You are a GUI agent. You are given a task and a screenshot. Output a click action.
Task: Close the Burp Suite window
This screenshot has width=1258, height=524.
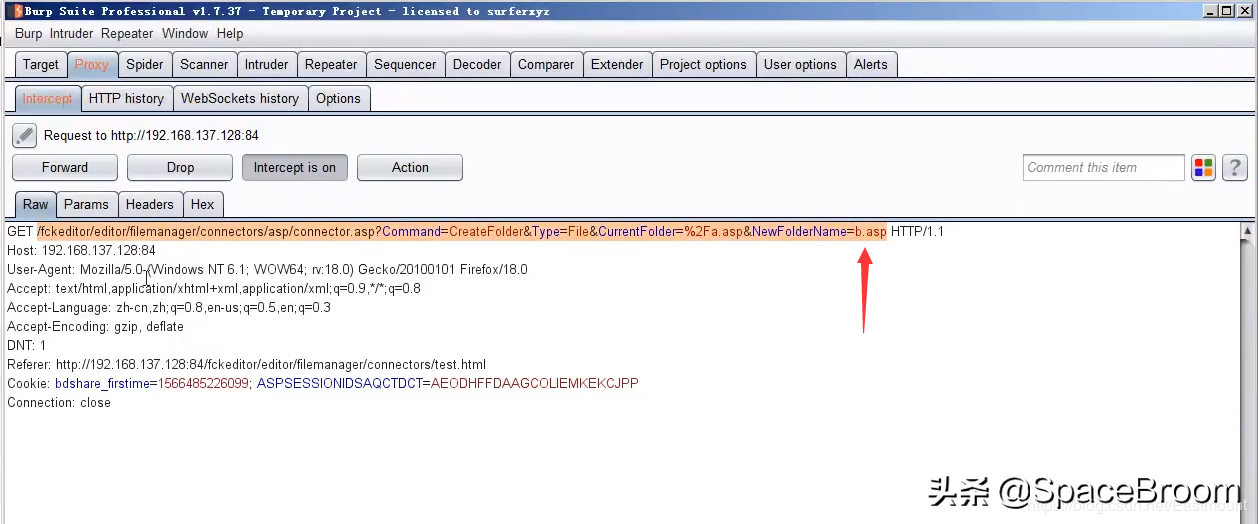point(1245,11)
